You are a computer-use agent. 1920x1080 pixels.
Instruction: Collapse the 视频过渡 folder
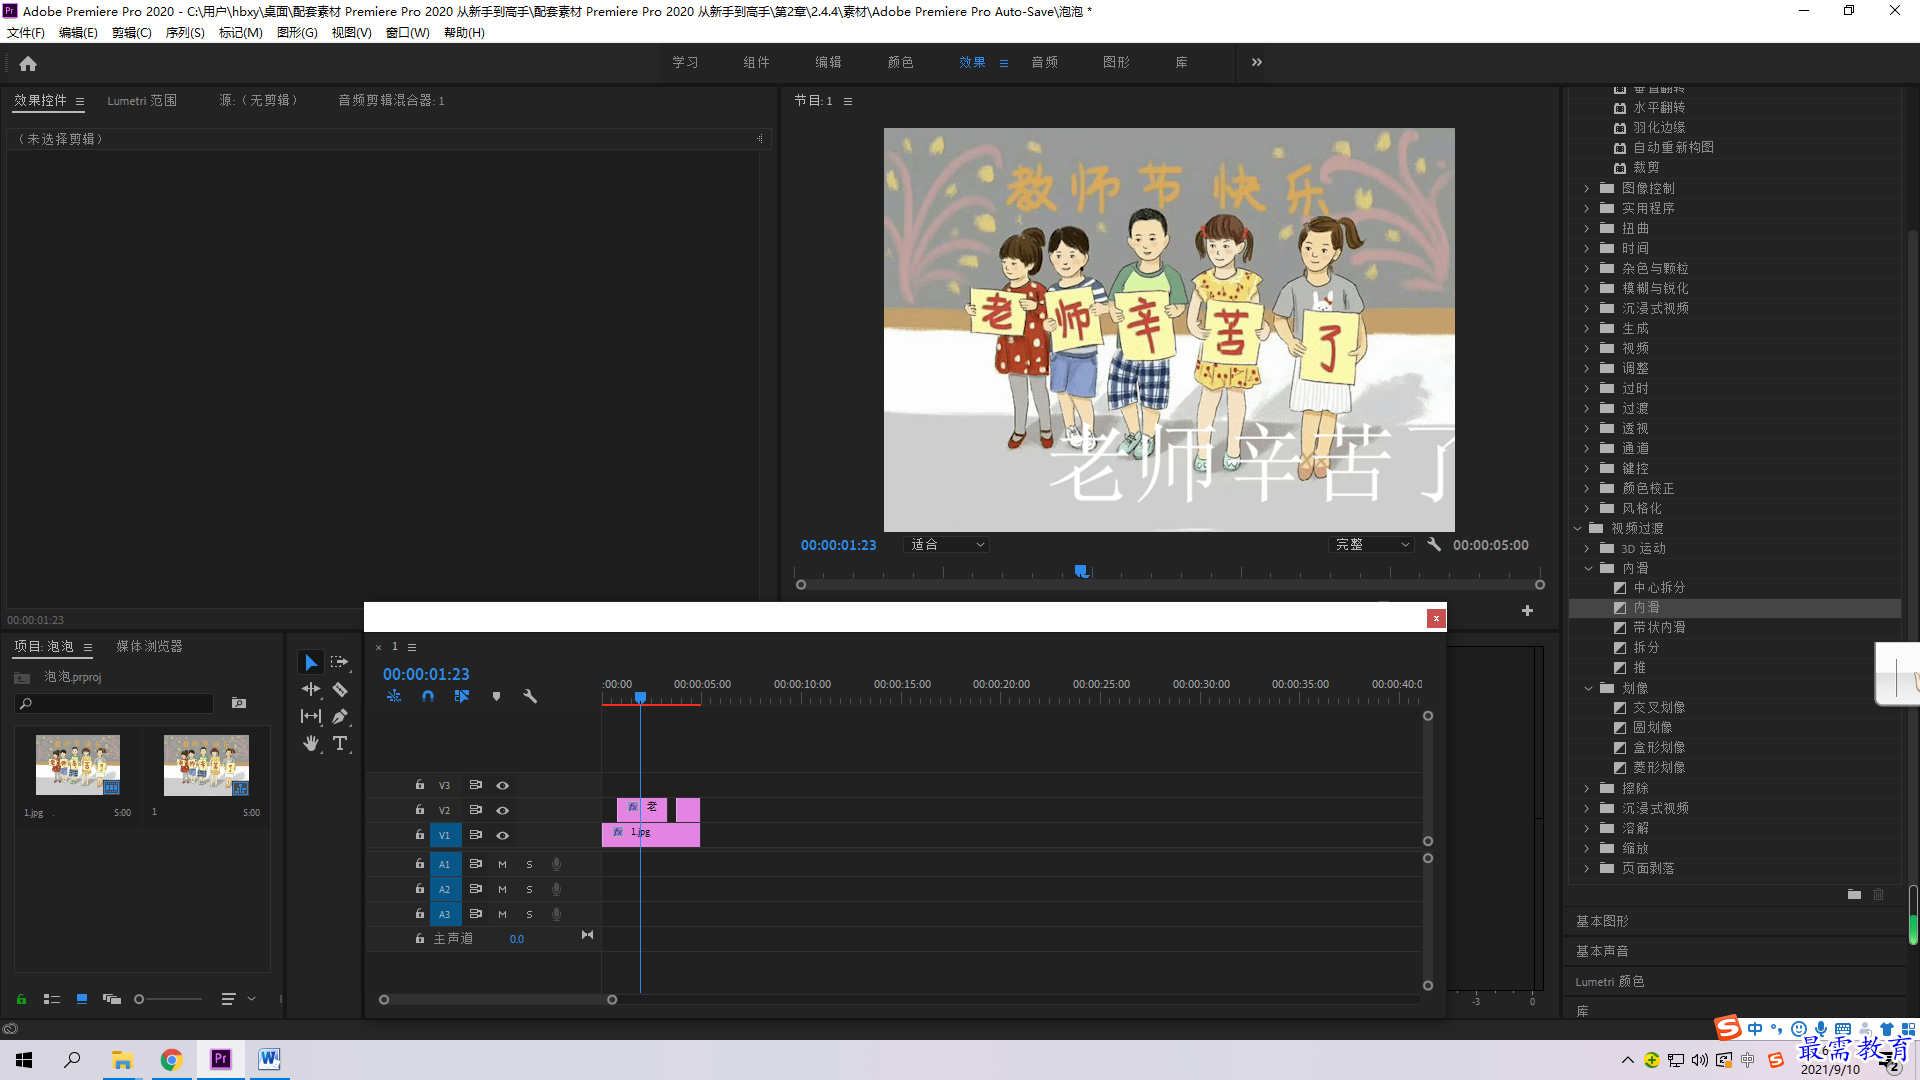(x=1577, y=528)
